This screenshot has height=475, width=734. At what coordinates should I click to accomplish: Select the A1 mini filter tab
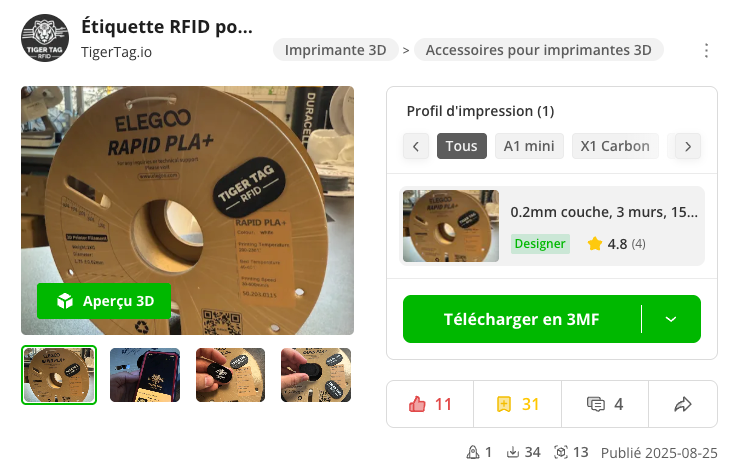(x=529, y=146)
